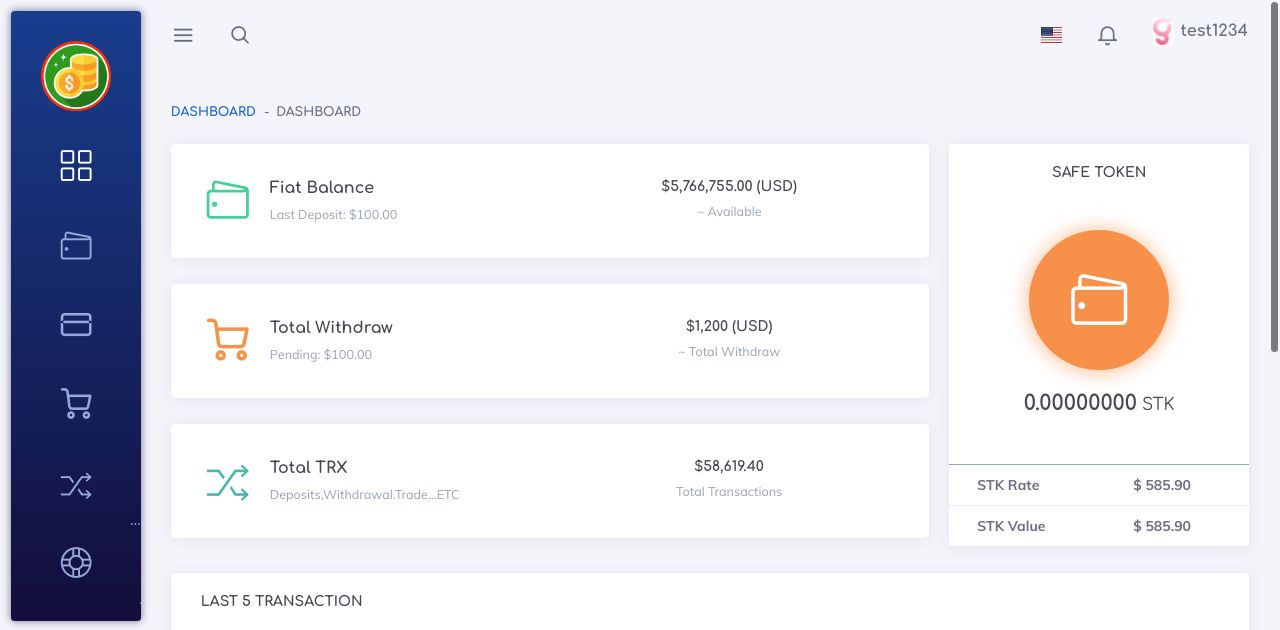Open the US flag language selector

point(1051,35)
